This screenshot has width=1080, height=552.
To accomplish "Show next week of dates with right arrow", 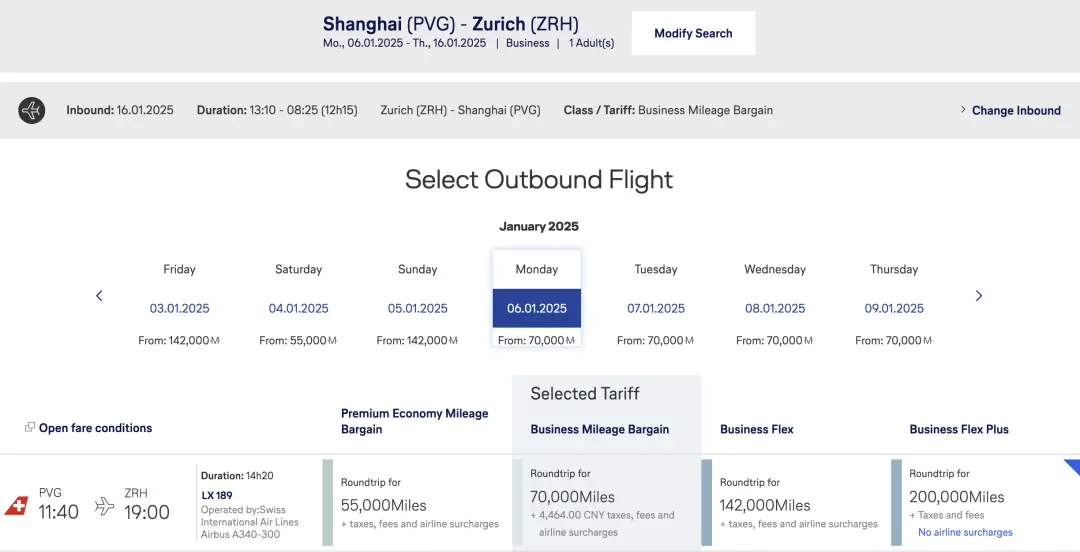I will click(979, 296).
